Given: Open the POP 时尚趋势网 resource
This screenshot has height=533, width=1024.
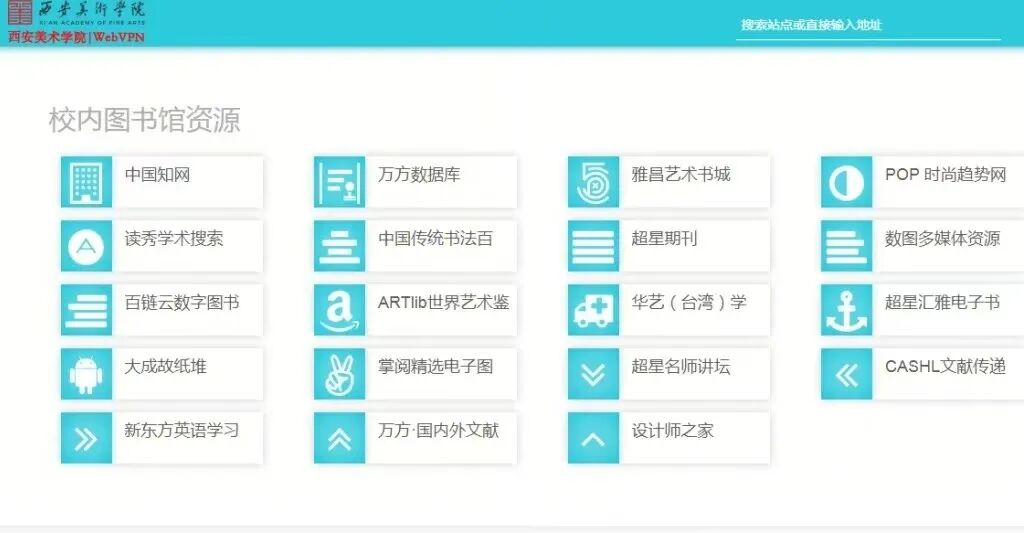Looking at the screenshot, I should pyautogui.click(x=945, y=174).
